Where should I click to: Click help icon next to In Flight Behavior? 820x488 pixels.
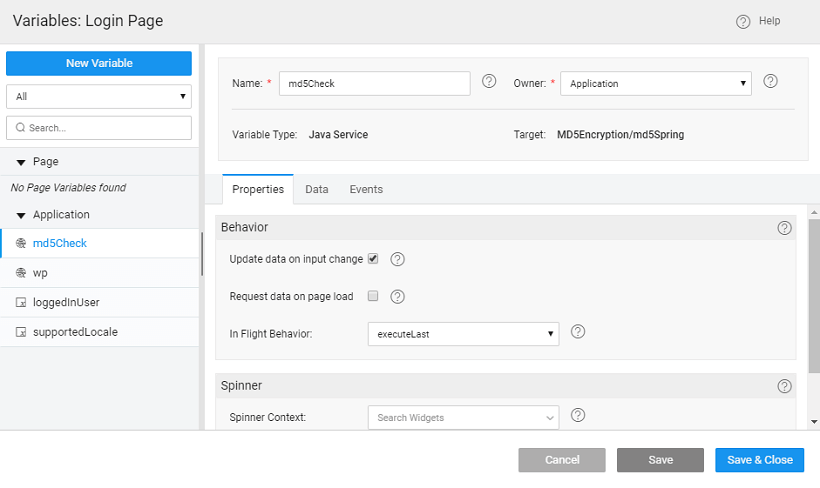[x=577, y=333]
